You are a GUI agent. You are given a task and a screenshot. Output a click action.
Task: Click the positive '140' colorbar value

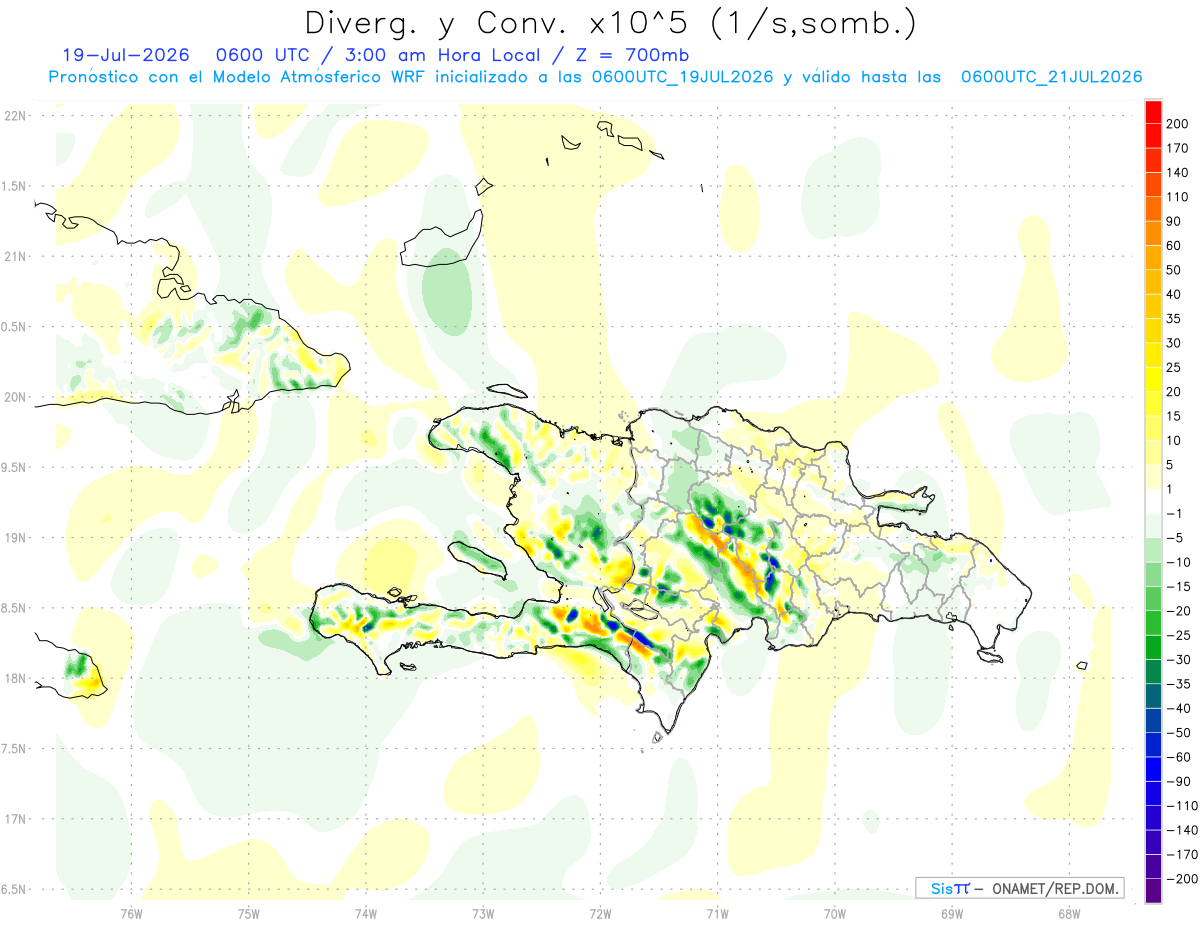1177,172
